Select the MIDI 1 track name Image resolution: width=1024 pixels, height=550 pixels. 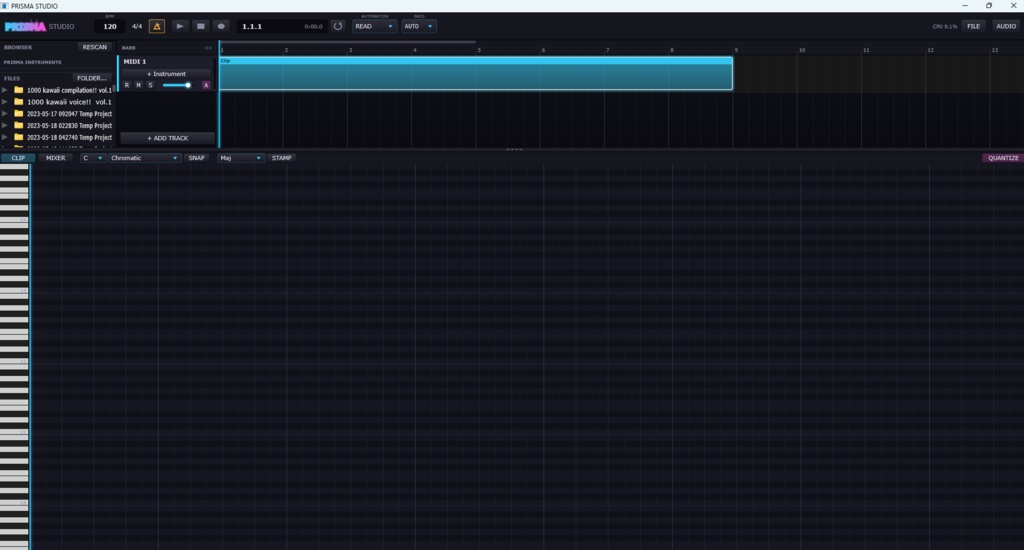(135, 61)
